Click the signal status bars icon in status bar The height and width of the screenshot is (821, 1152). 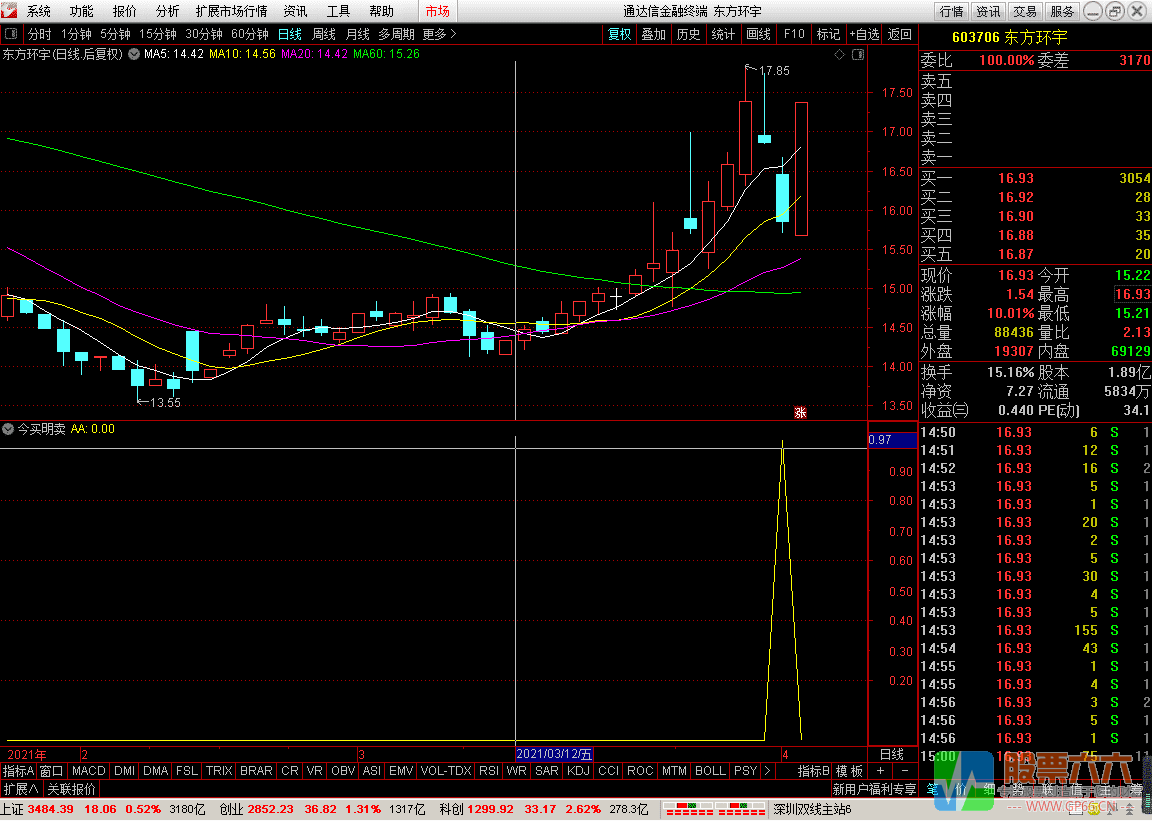click(x=711, y=808)
